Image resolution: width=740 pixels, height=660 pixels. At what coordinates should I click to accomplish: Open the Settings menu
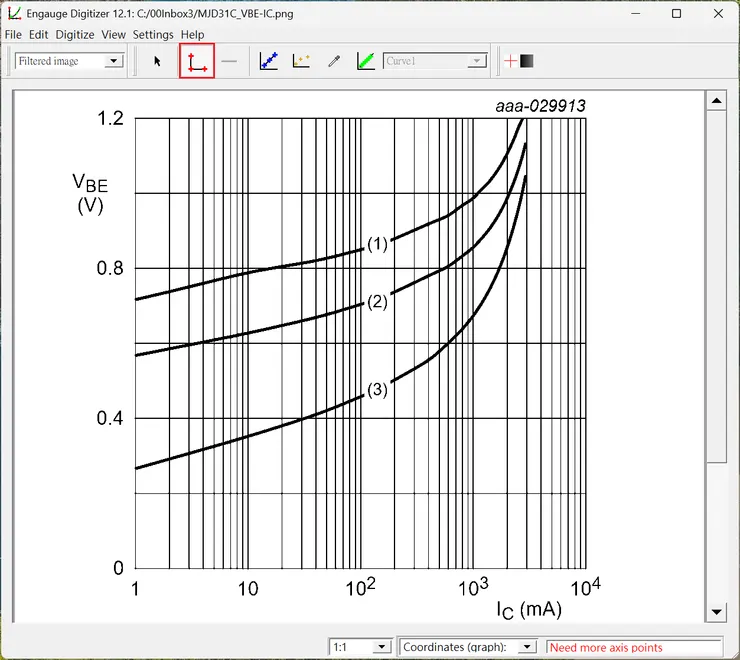point(153,34)
